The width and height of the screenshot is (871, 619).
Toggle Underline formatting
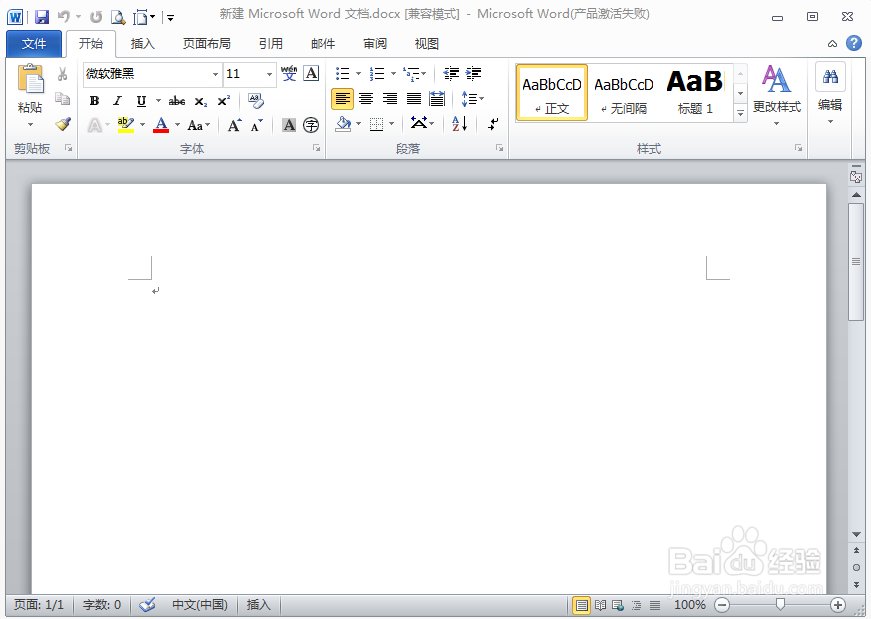141,101
